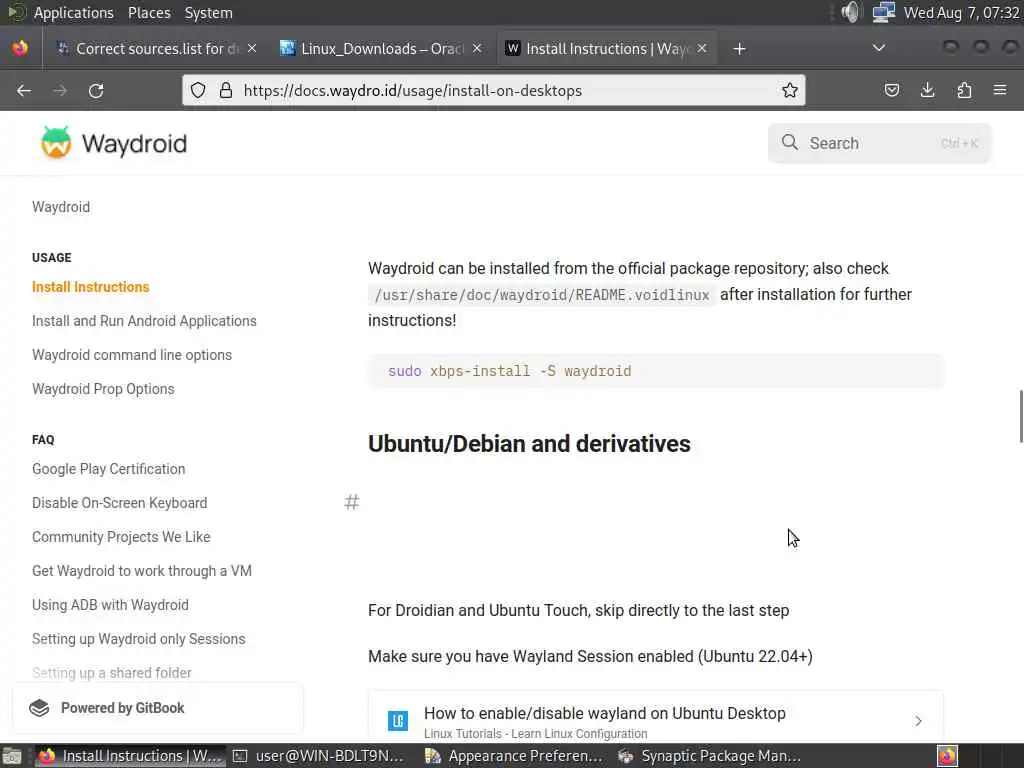Open Using ADB with Waydroid page

pyautogui.click(x=110, y=605)
